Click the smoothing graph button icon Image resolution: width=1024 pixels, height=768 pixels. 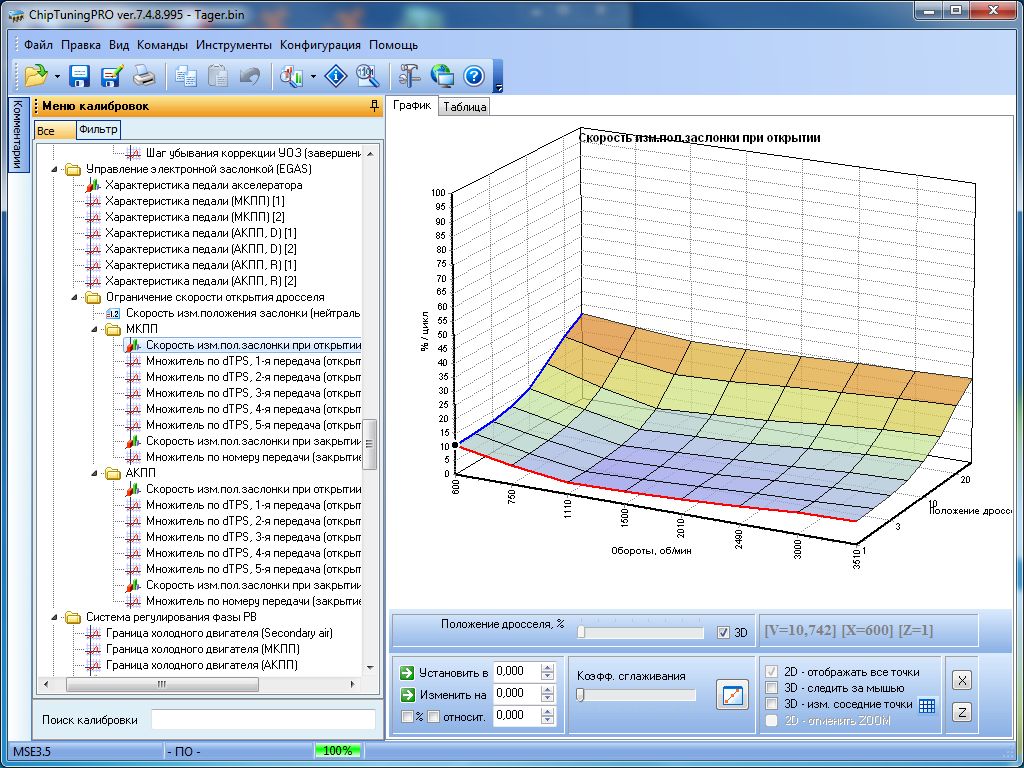(x=732, y=695)
